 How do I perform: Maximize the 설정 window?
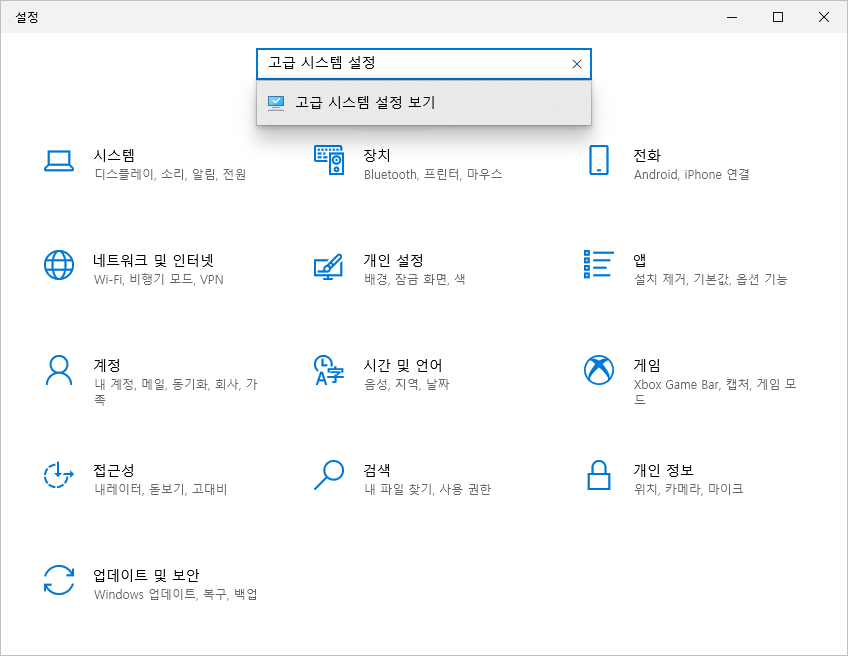778,17
